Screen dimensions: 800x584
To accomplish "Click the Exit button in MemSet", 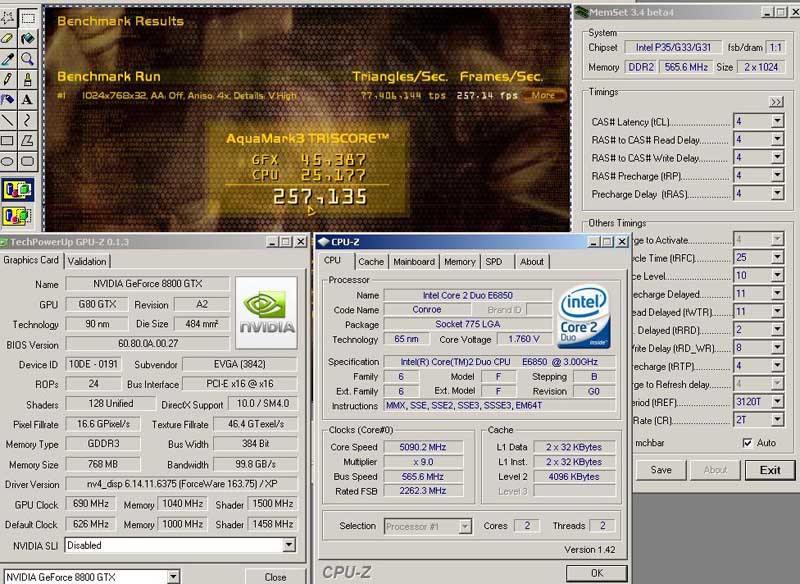I will point(770,470).
